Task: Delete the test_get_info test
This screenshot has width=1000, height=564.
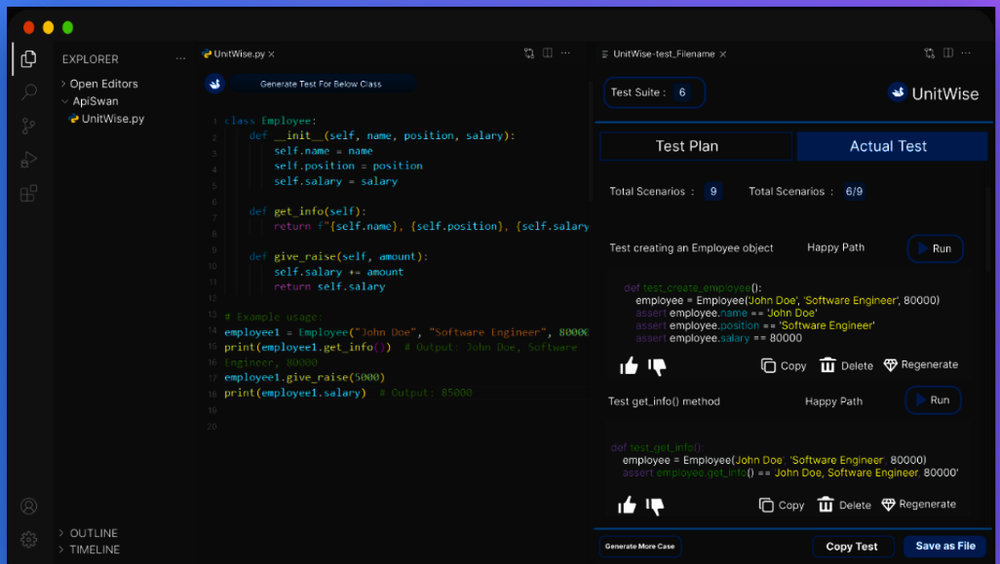Action: 844,505
